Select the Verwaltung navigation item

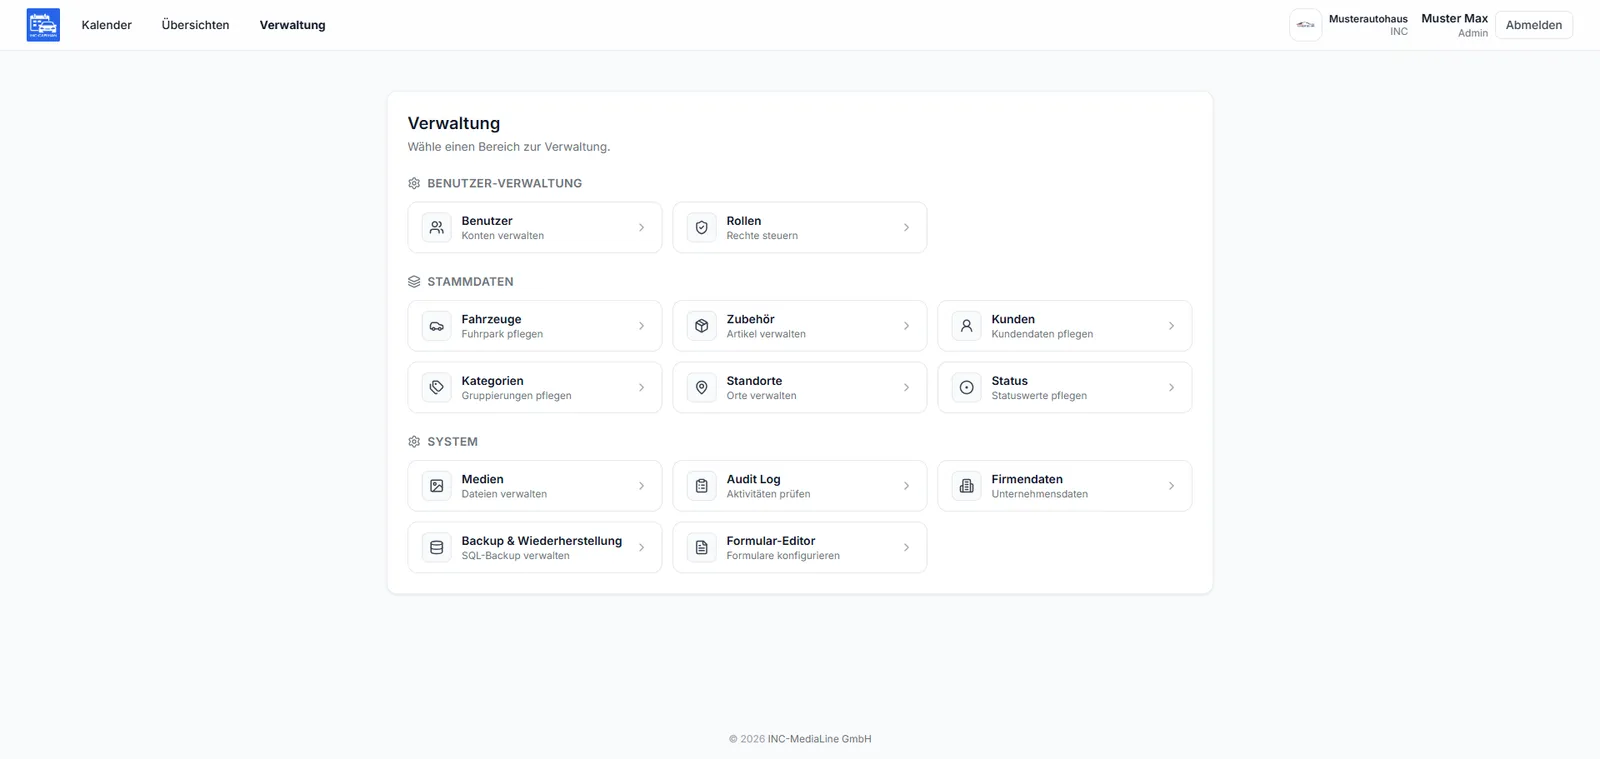pyautogui.click(x=293, y=25)
